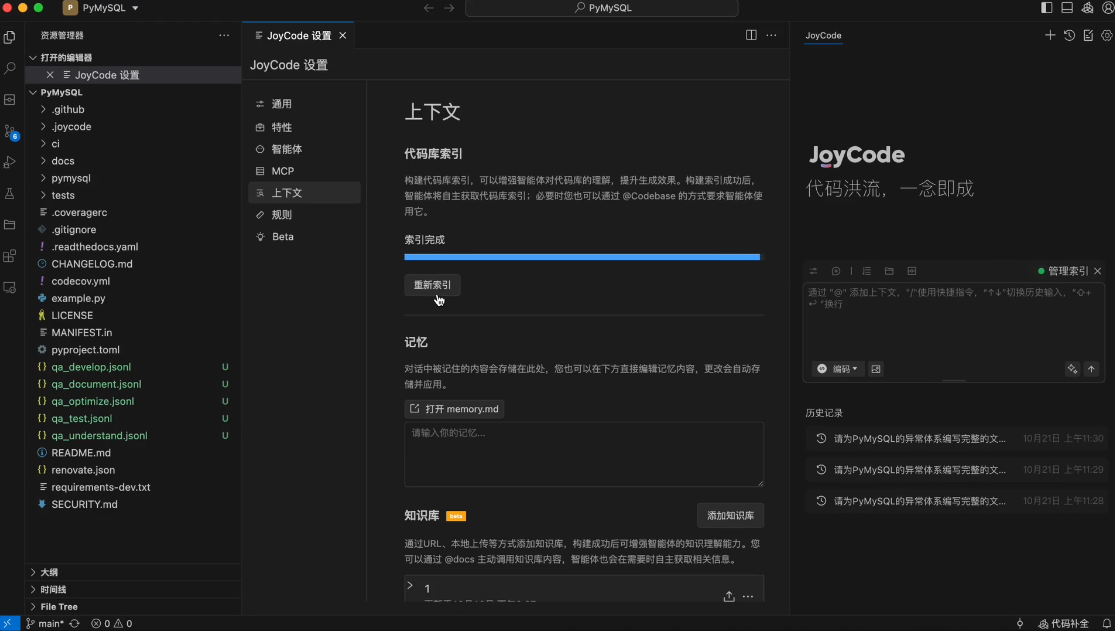Open more options for knowledge base 1
Image resolution: width=1115 pixels, height=631 pixels.
point(748,597)
